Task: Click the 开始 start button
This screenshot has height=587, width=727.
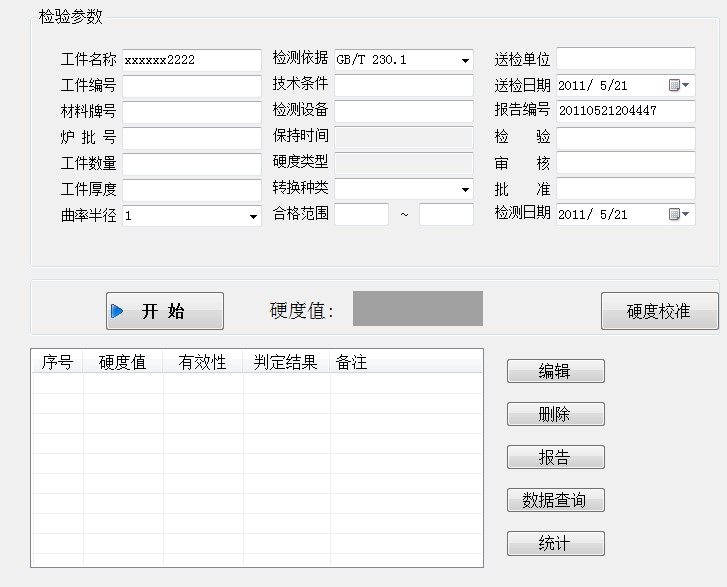Action: pyautogui.click(x=165, y=311)
